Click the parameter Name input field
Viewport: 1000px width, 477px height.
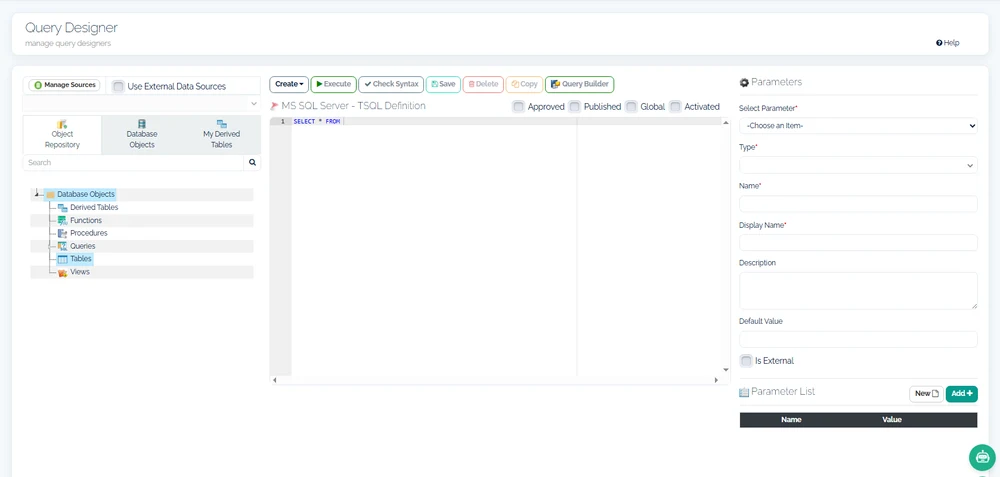point(858,204)
